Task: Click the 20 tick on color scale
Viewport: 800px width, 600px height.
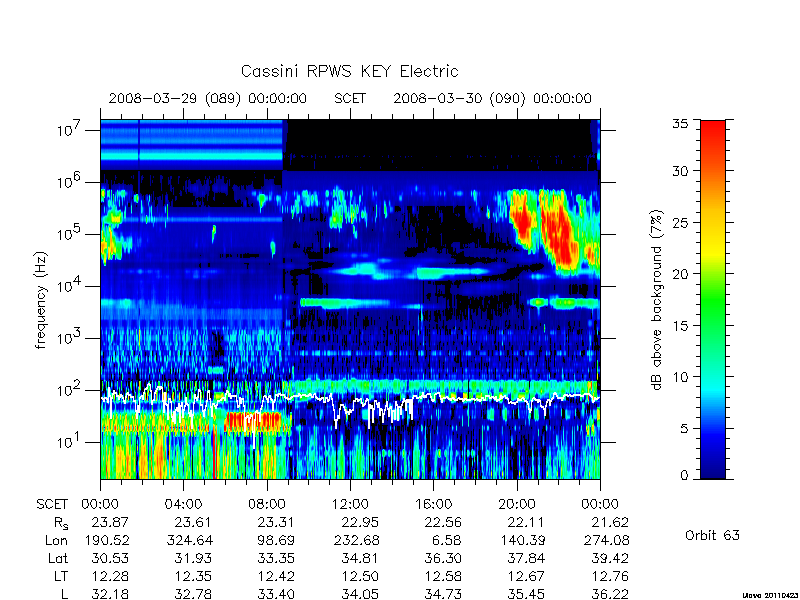Action: point(680,273)
